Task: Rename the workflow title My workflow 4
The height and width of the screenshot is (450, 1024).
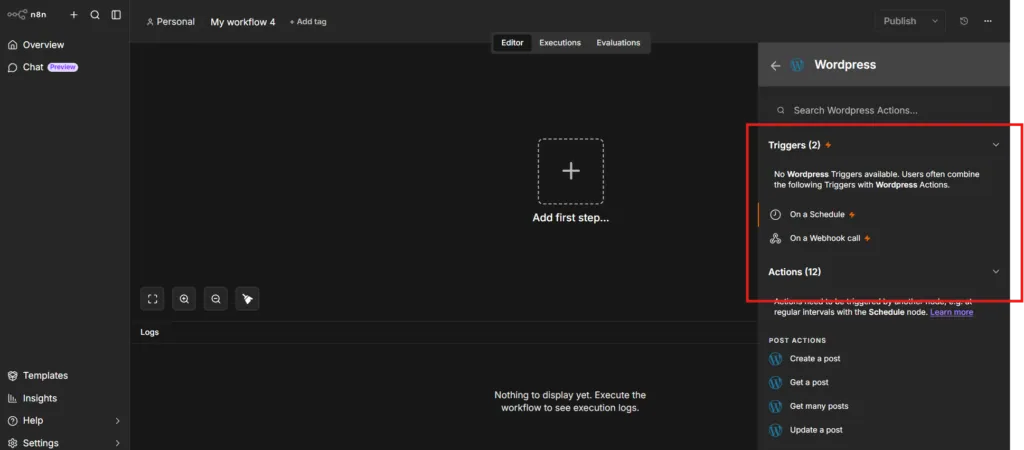Action: [x=243, y=22]
